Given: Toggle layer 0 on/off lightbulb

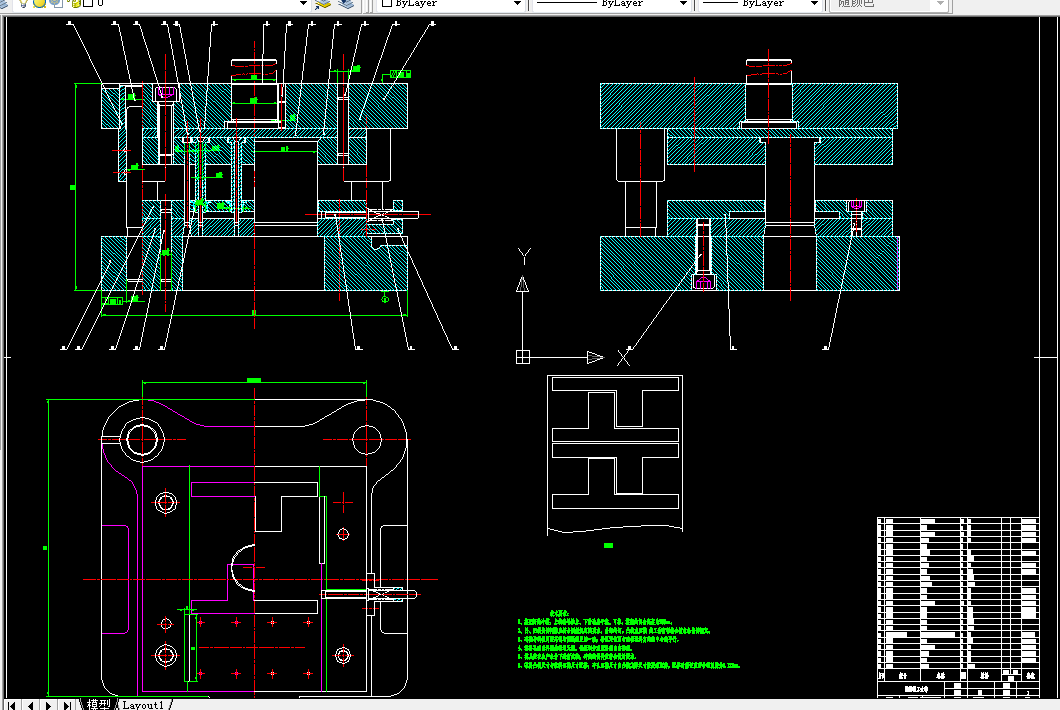Looking at the screenshot, I should (x=24, y=3).
